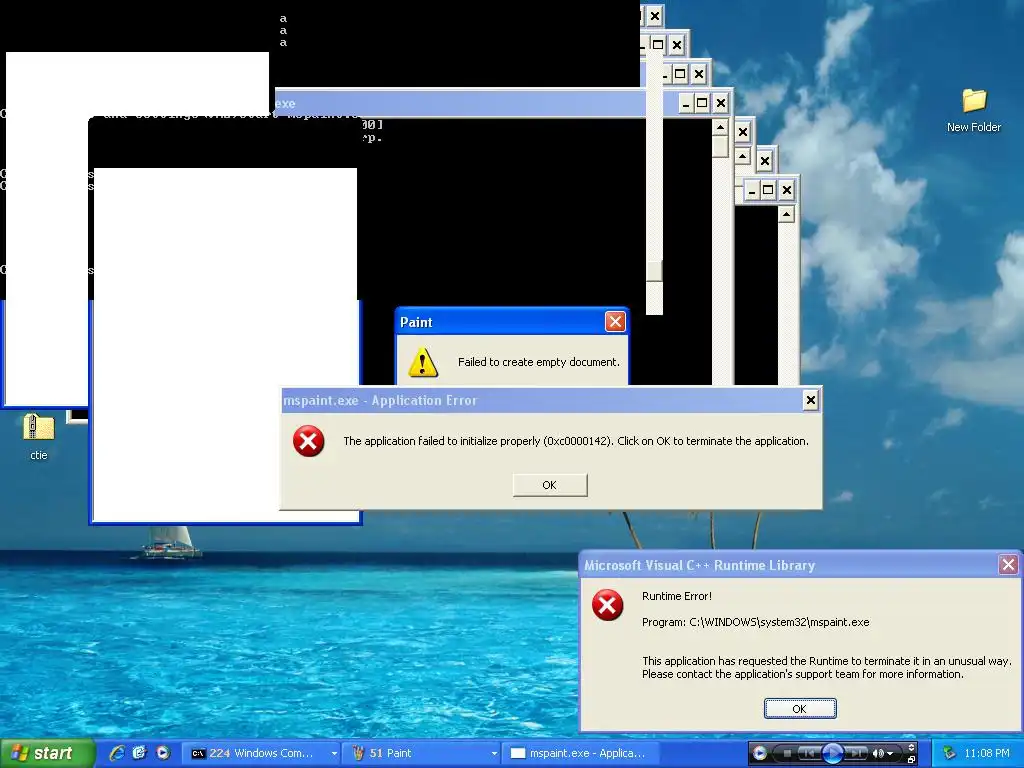The image size is (1024, 768).
Task: Open the 51 Paint taskbar group
Action: coord(421,753)
